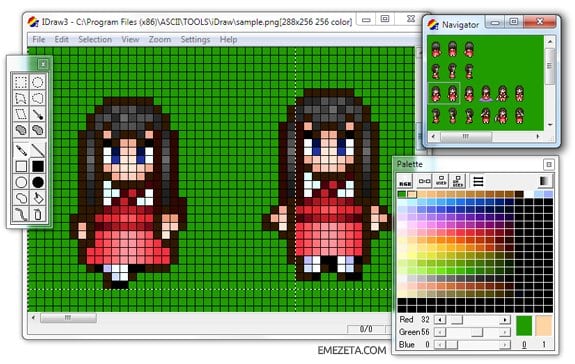This screenshot has width=575, height=364.
Task: Select the magic wand tool
Action: click(x=37, y=114)
